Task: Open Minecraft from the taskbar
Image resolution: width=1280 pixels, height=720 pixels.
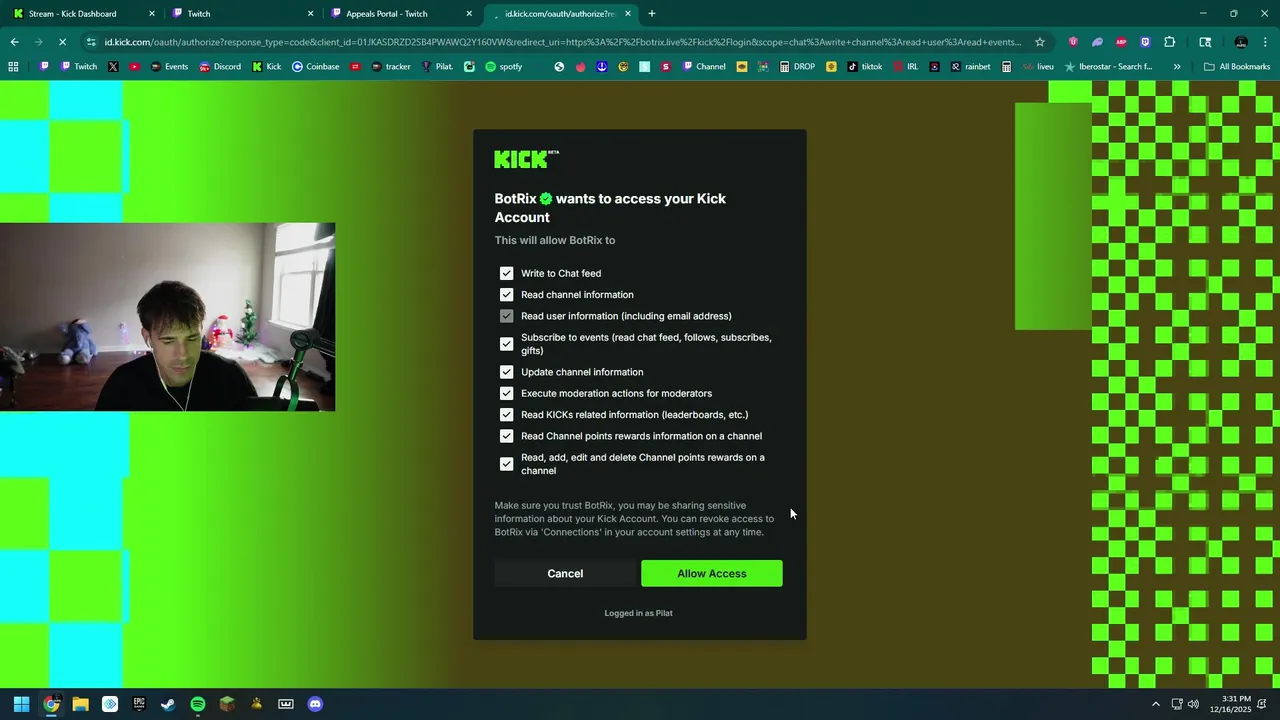Action: pyautogui.click(x=227, y=704)
